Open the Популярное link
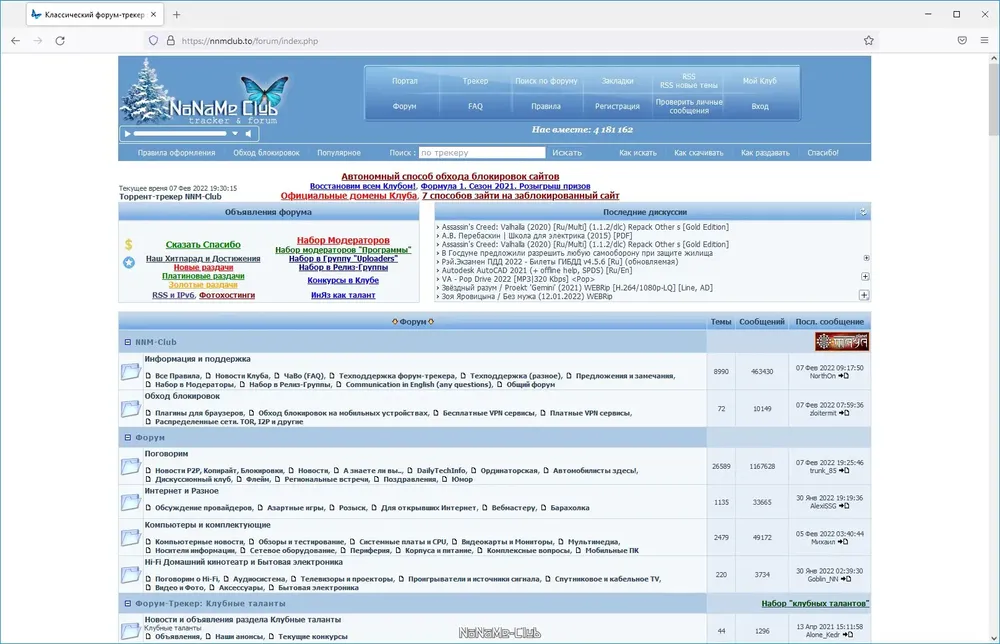 [x=339, y=153]
